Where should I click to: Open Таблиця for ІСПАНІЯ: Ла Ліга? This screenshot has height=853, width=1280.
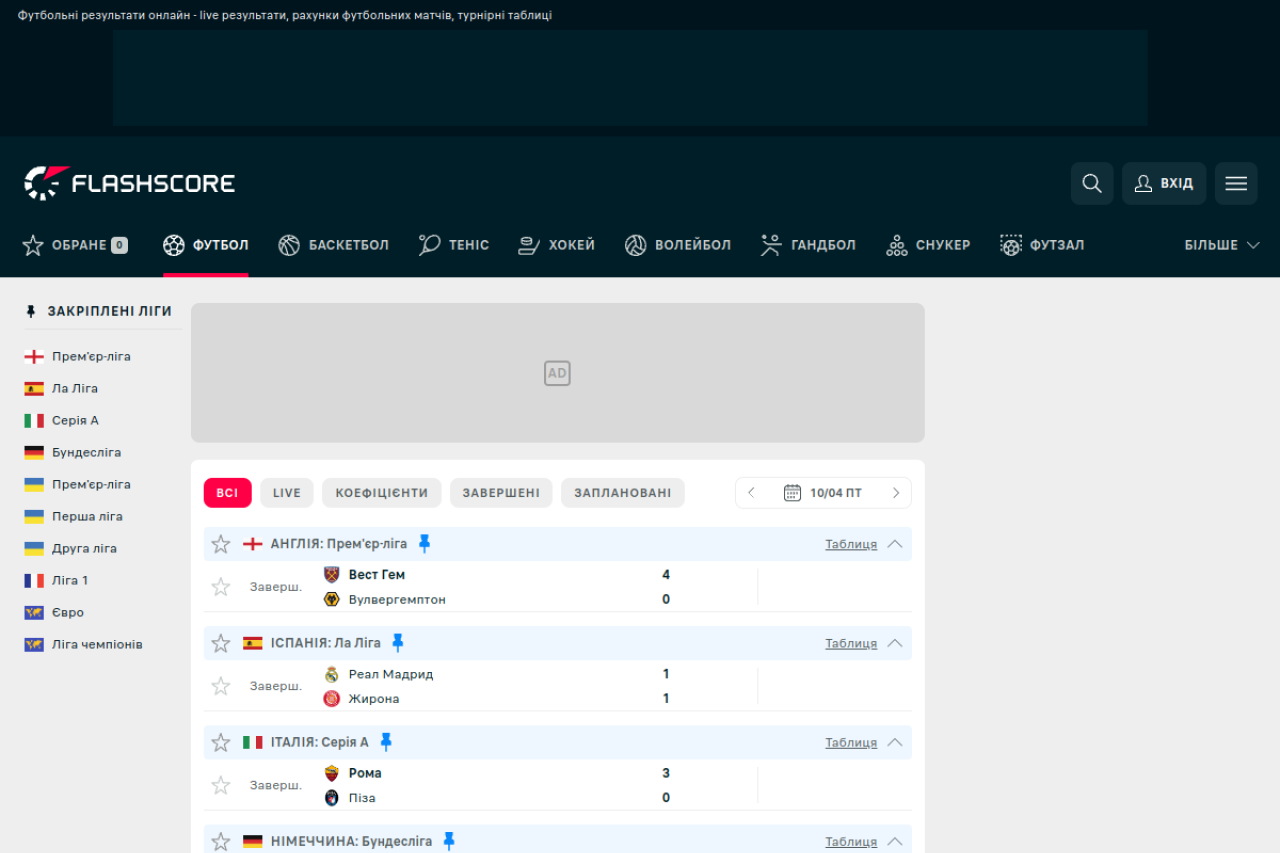pos(849,643)
